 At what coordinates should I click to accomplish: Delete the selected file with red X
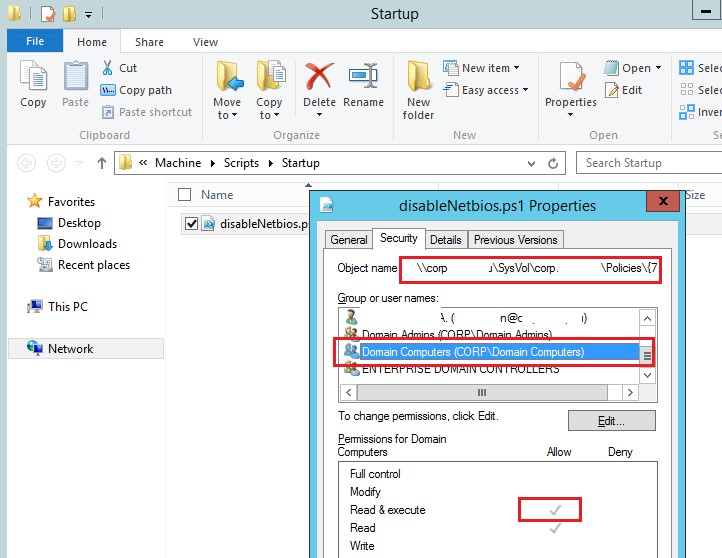tap(319, 84)
